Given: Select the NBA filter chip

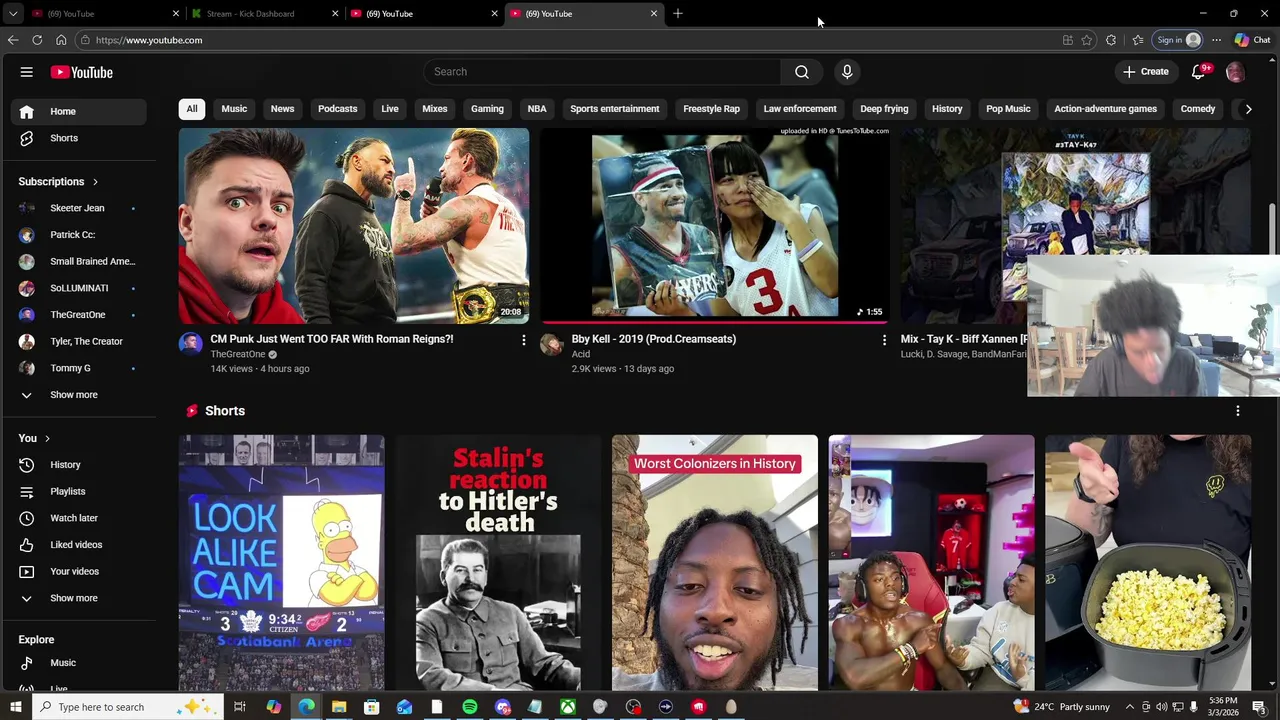Looking at the screenshot, I should click(537, 109).
